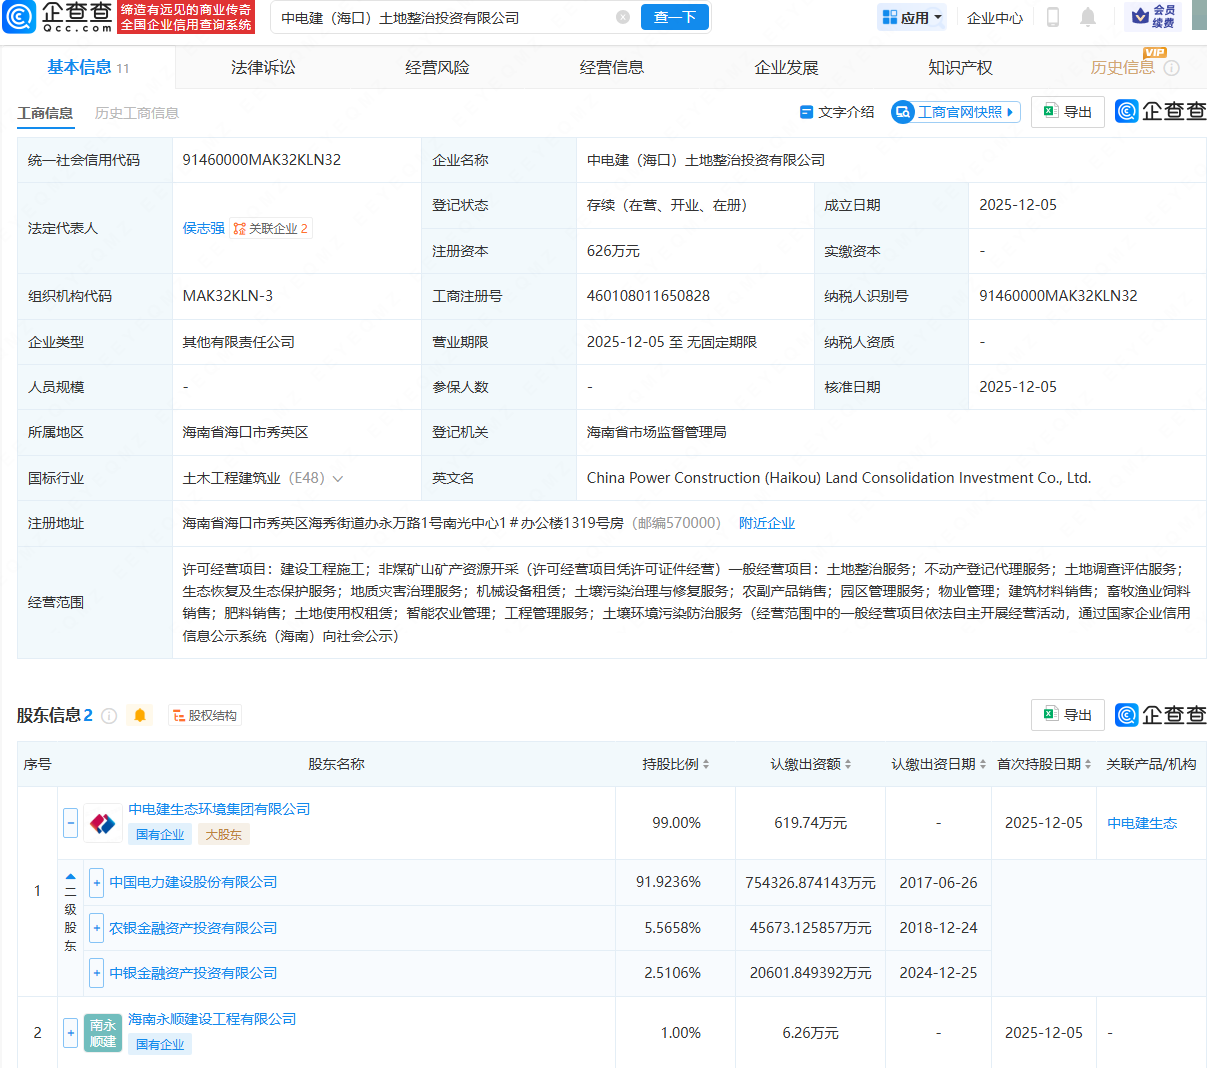Open the mobile app phone icon

1052,17
